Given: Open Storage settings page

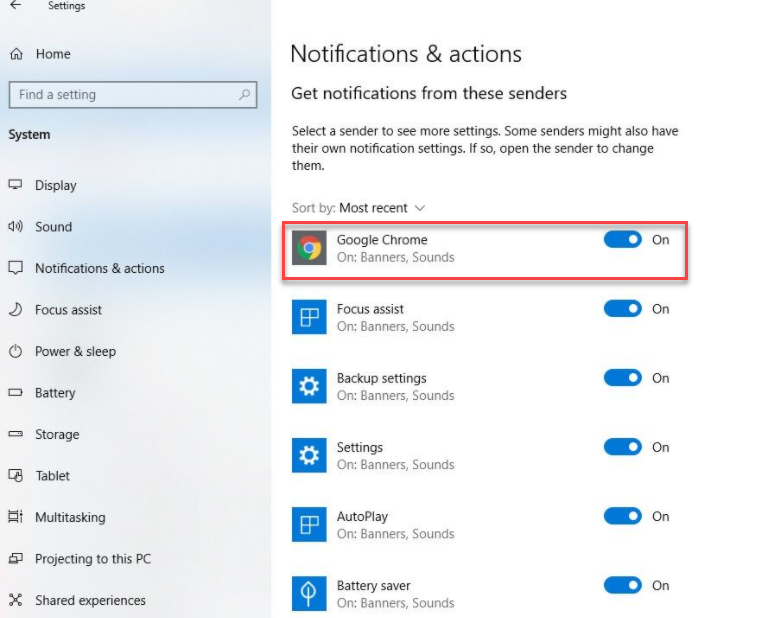Looking at the screenshot, I should 57,435.
